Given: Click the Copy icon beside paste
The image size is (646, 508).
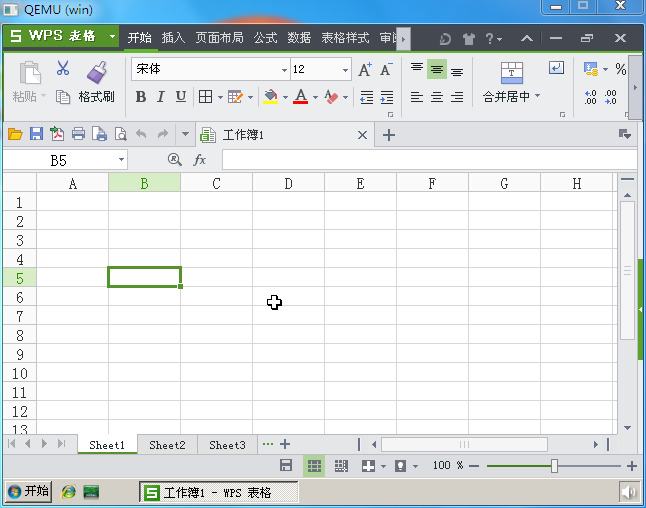Looking at the screenshot, I should [x=63, y=97].
